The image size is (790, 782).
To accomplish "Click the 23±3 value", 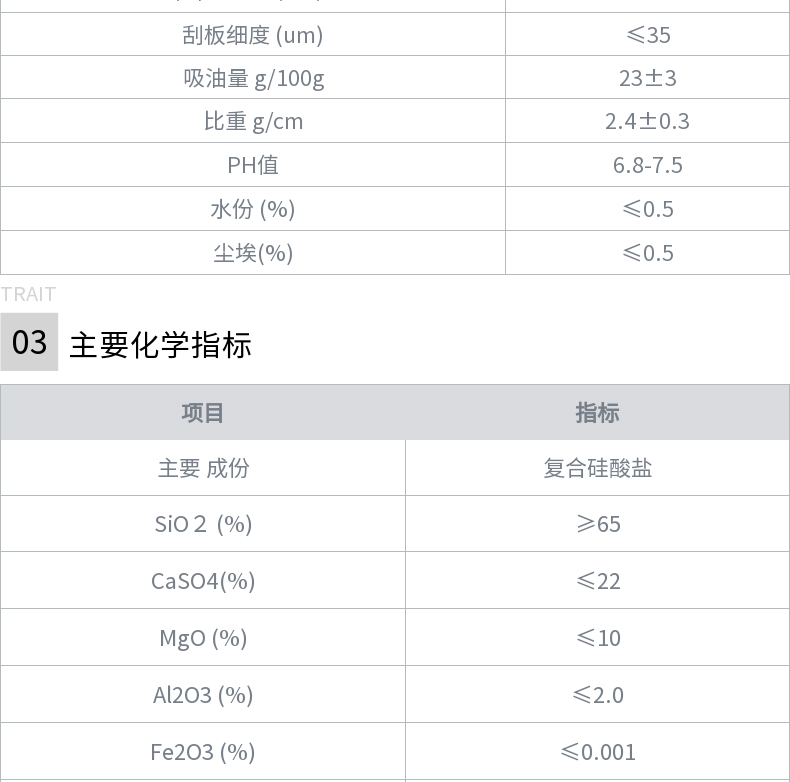I will (x=647, y=79).
